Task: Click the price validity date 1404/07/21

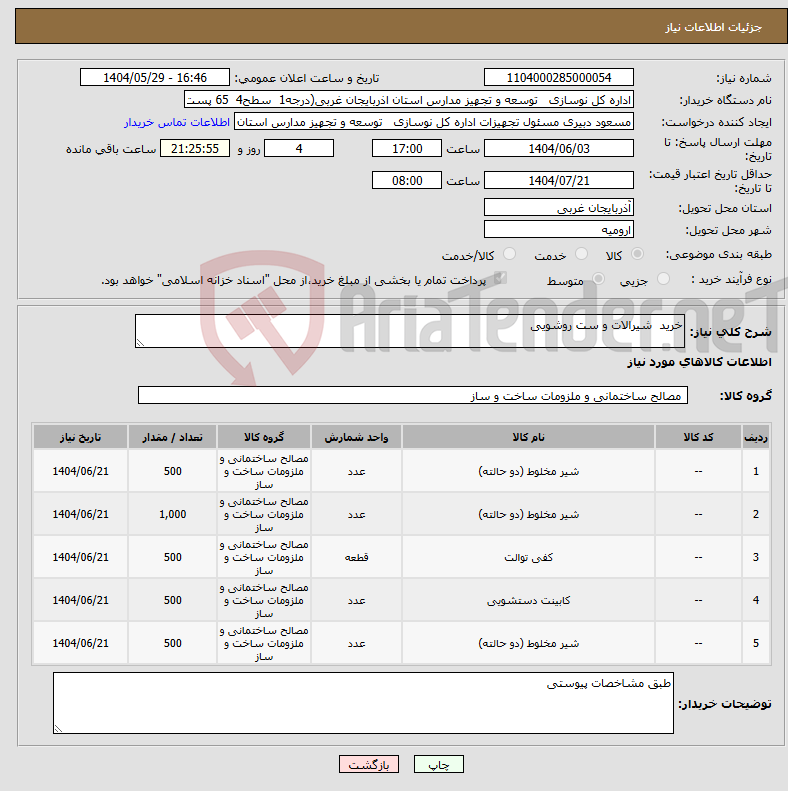Action: point(558,181)
